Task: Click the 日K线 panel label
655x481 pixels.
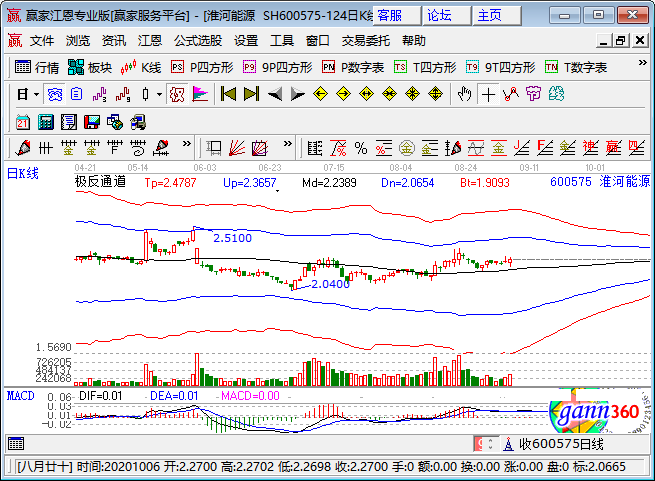Action: click(23, 173)
